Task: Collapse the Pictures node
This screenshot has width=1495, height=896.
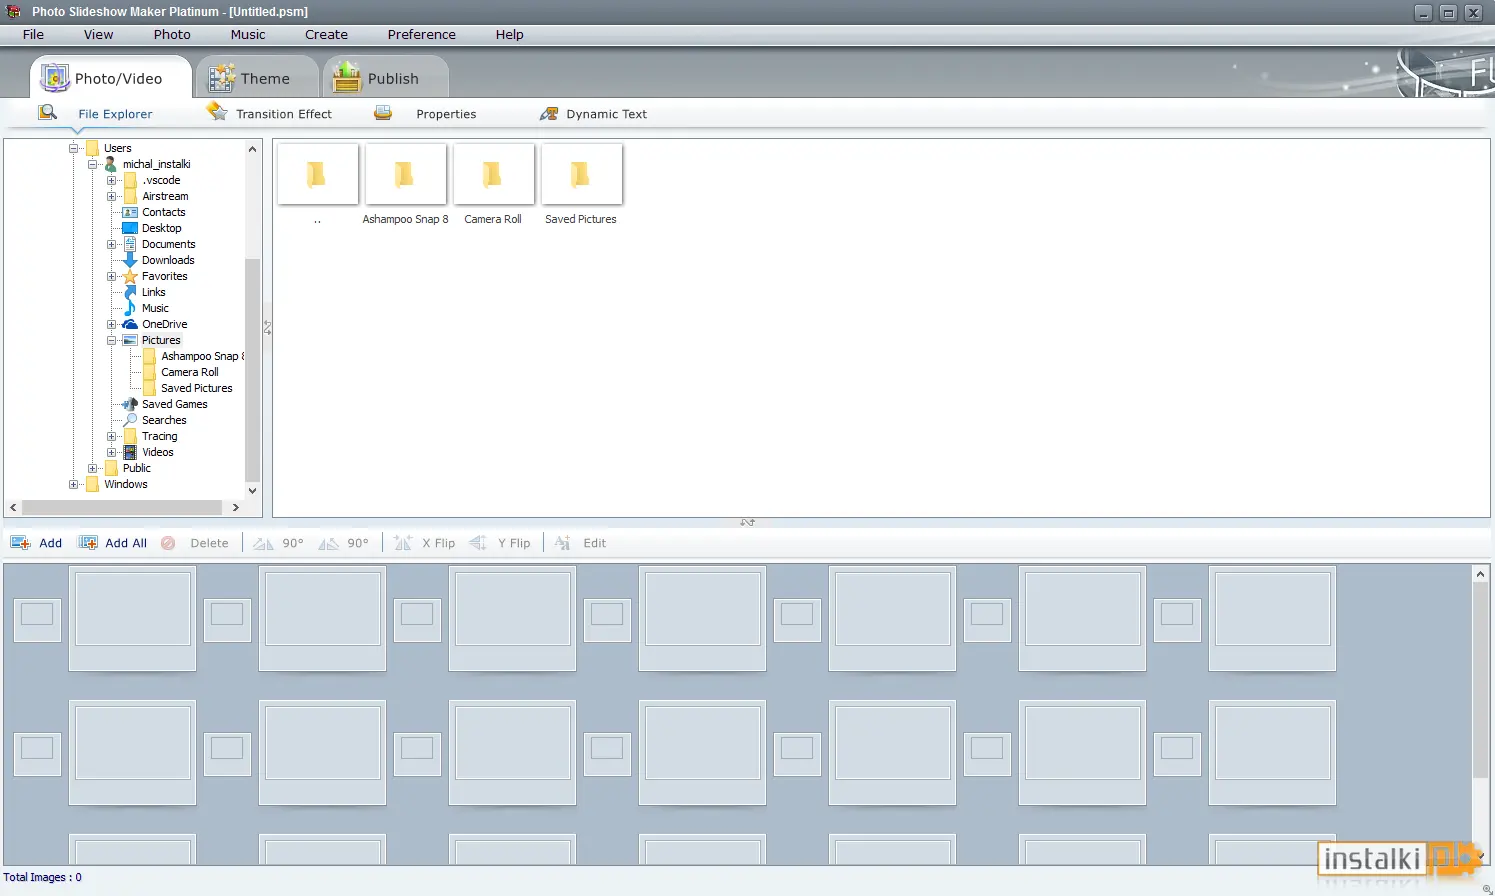Action: click(x=112, y=340)
